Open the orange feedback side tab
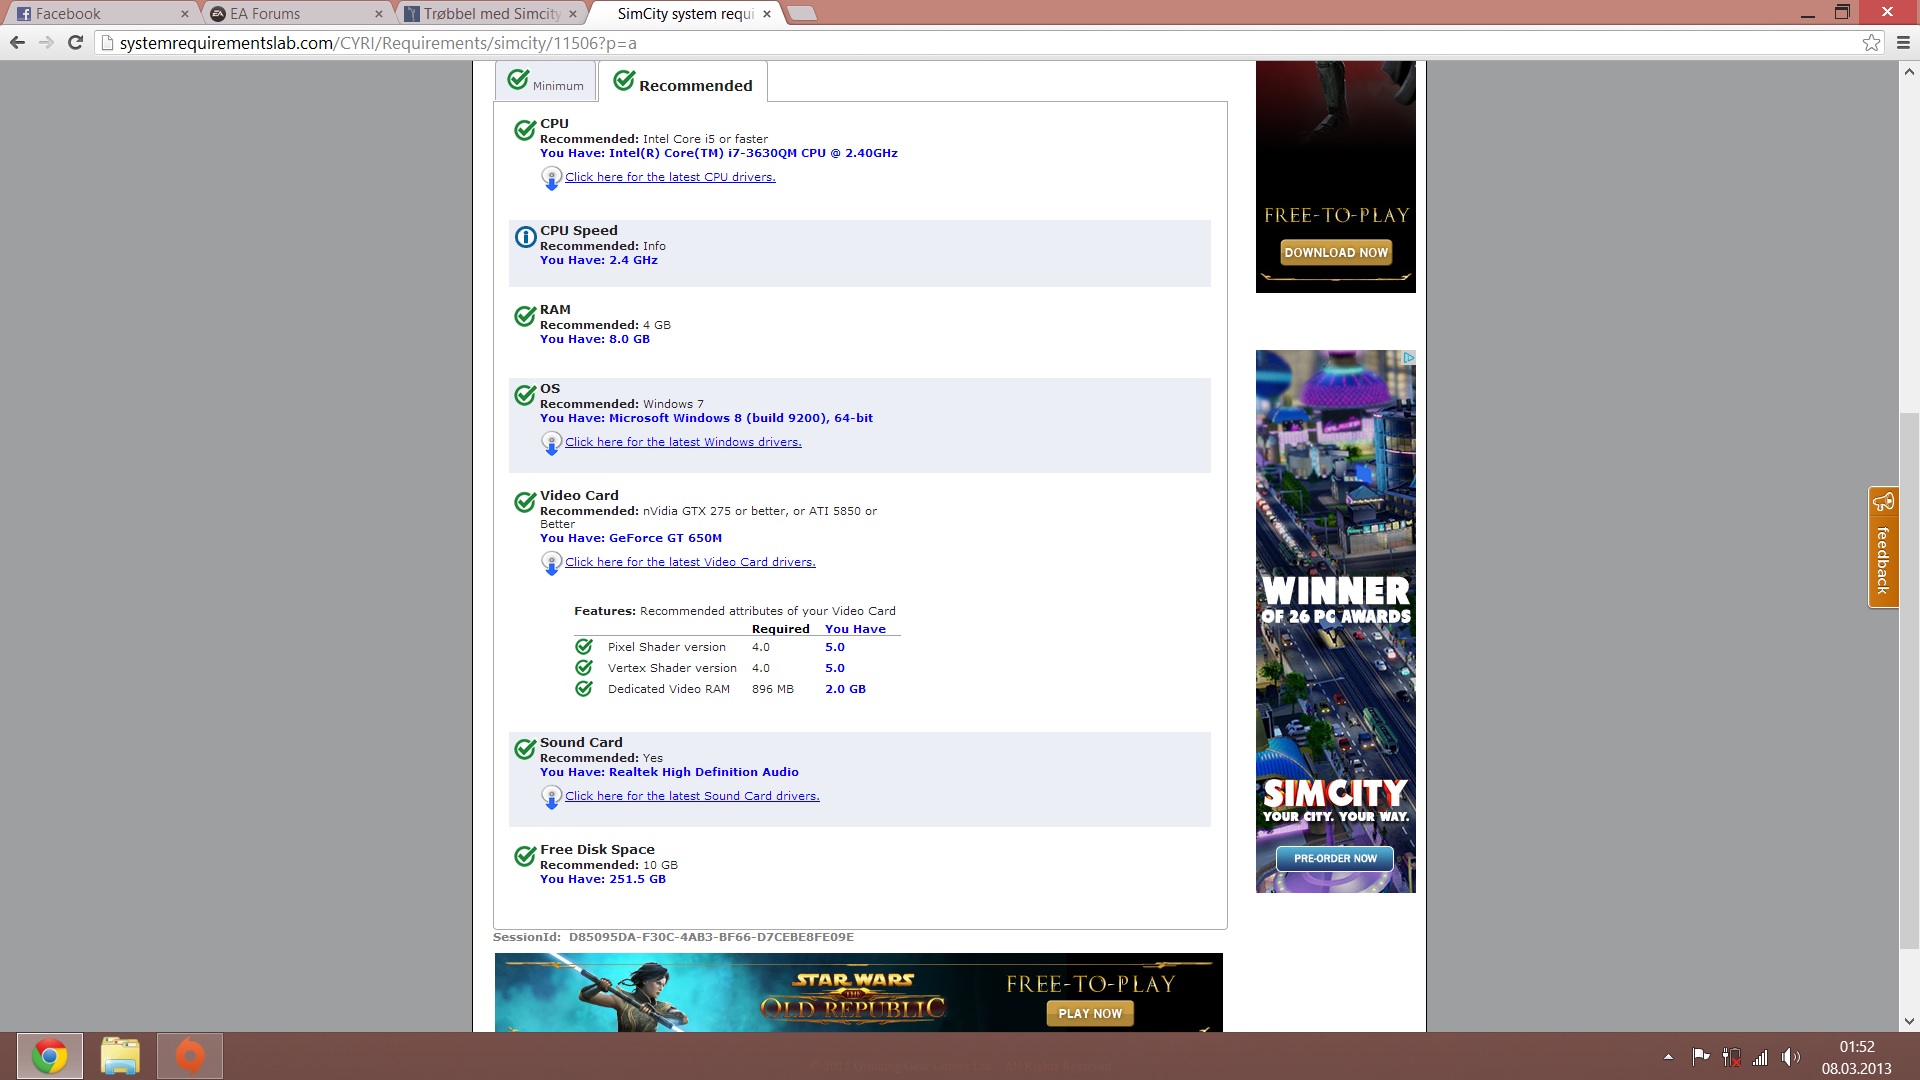This screenshot has width=1920, height=1080. tap(1883, 547)
